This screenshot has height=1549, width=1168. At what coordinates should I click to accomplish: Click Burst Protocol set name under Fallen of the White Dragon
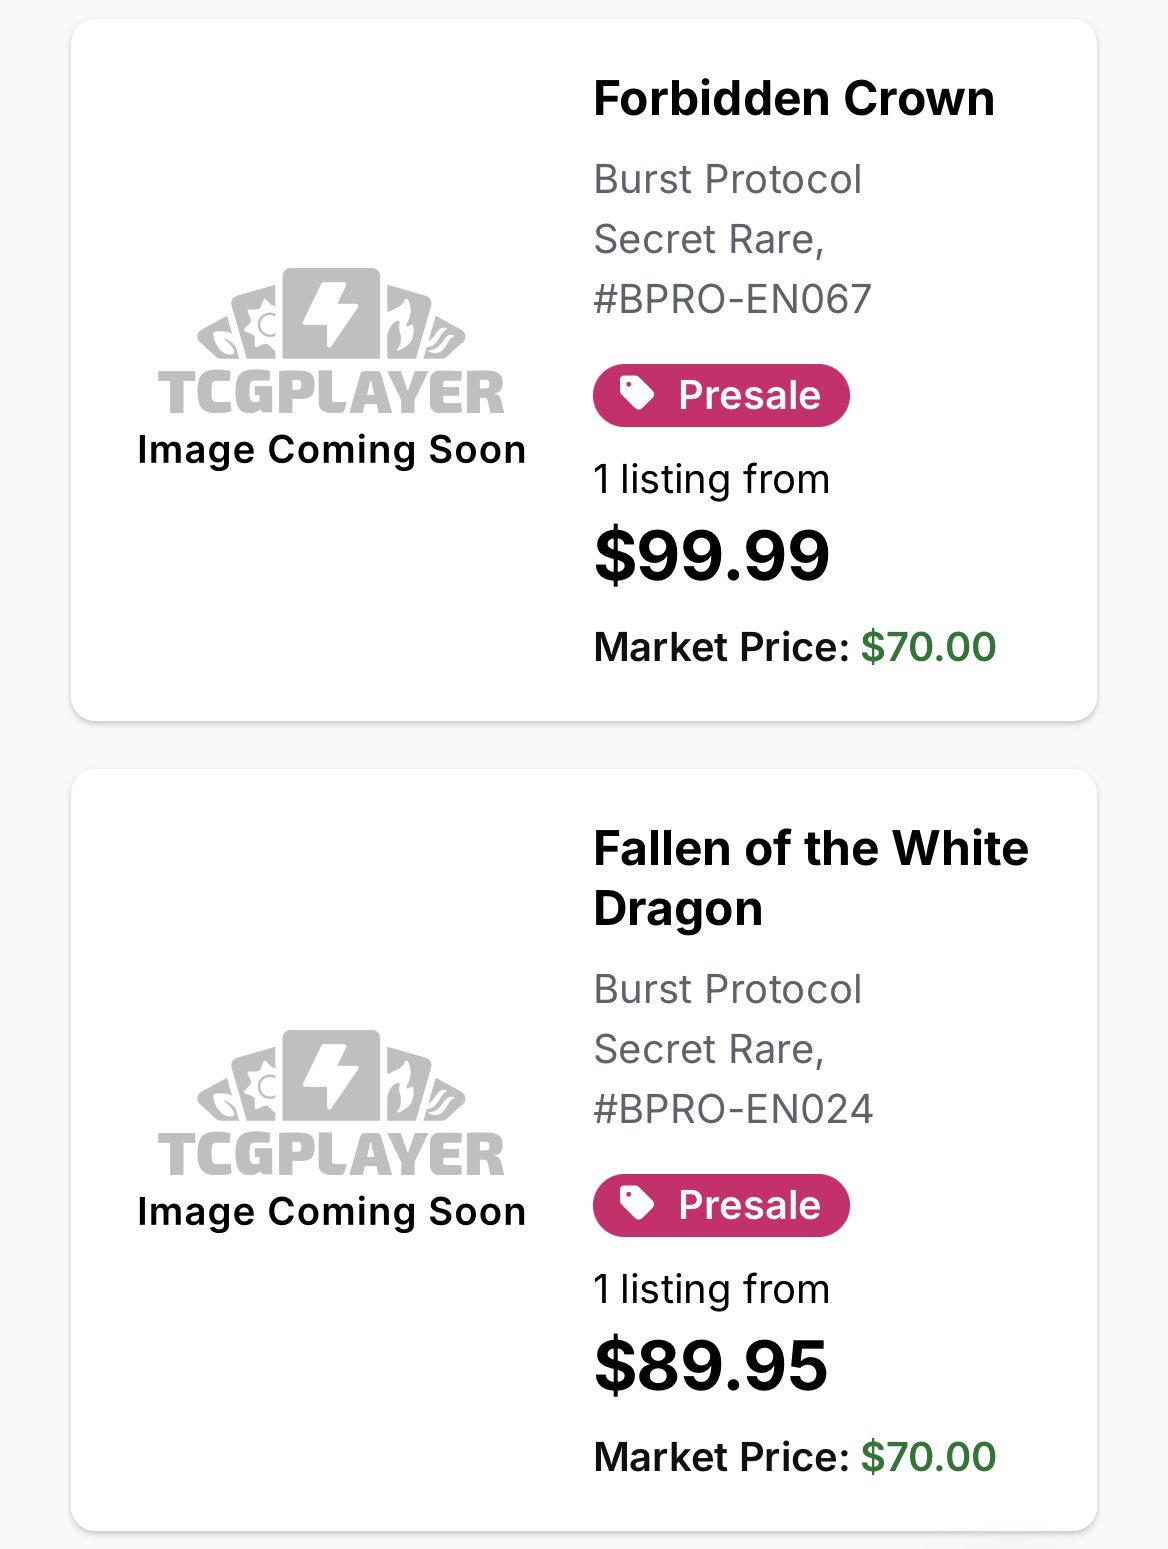point(727,990)
